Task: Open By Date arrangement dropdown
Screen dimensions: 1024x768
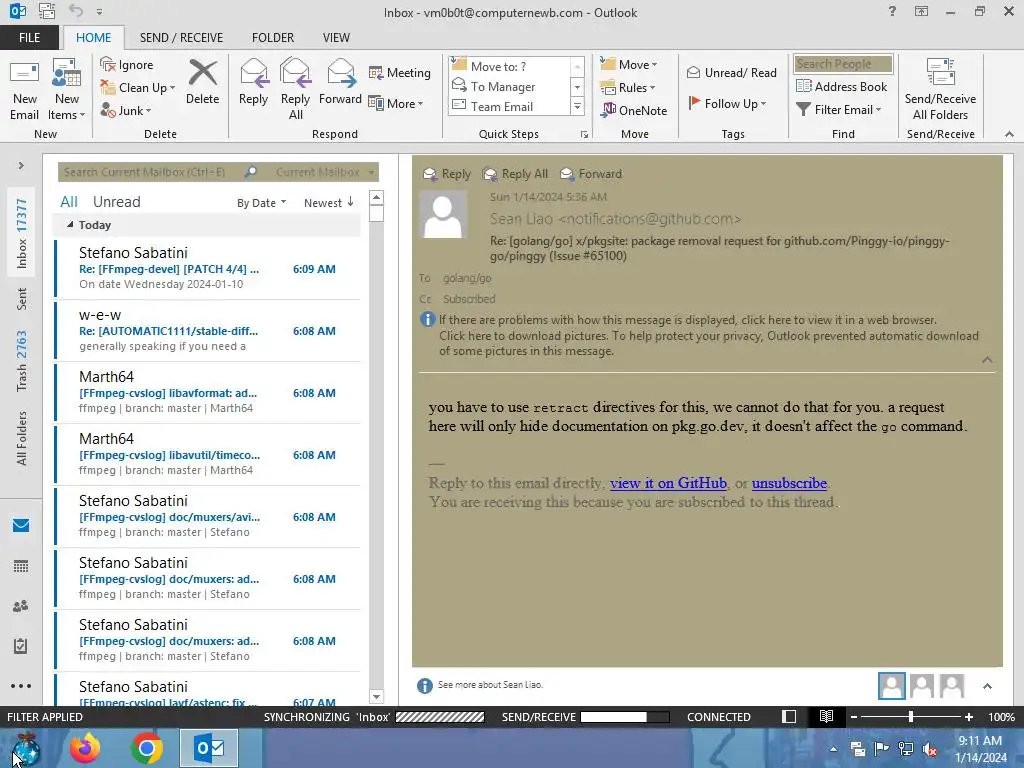Action: (x=261, y=203)
